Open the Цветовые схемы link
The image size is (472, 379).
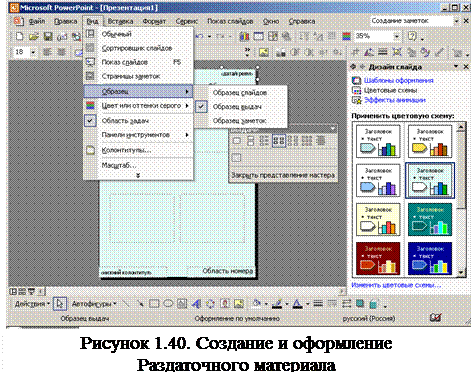pyautogui.click(x=390, y=90)
